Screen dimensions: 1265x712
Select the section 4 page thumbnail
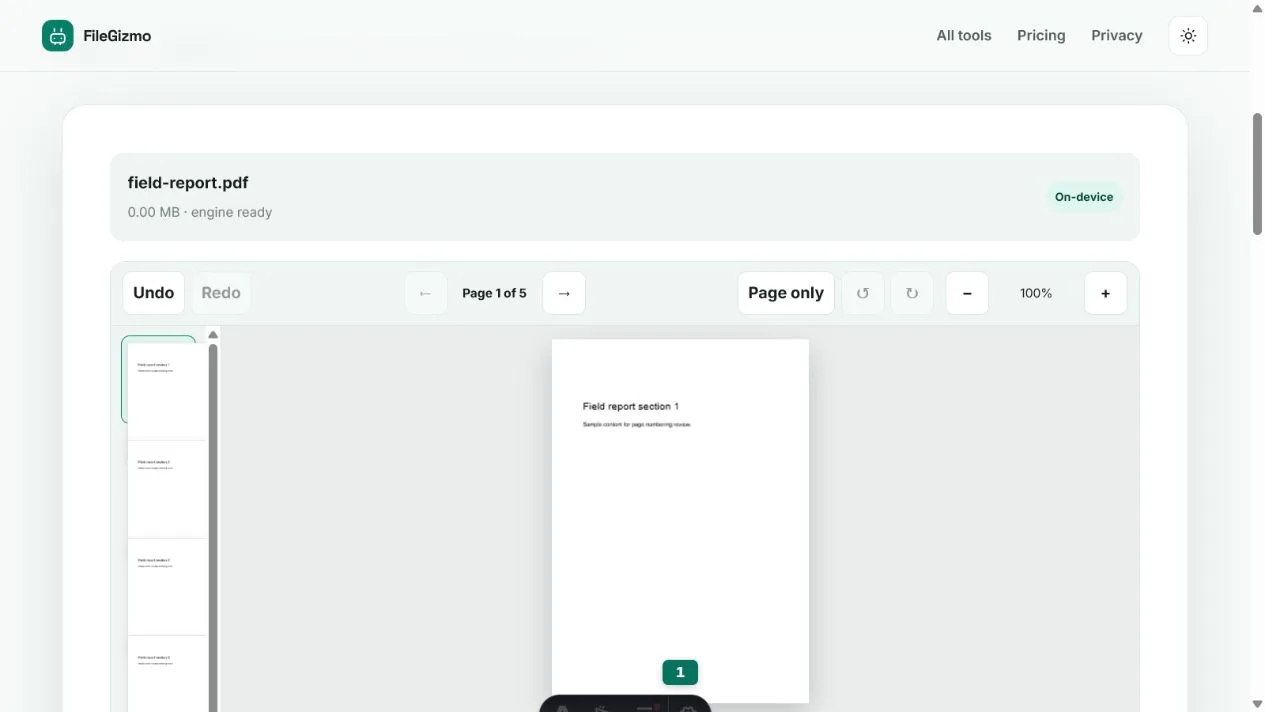(x=166, y=674)
